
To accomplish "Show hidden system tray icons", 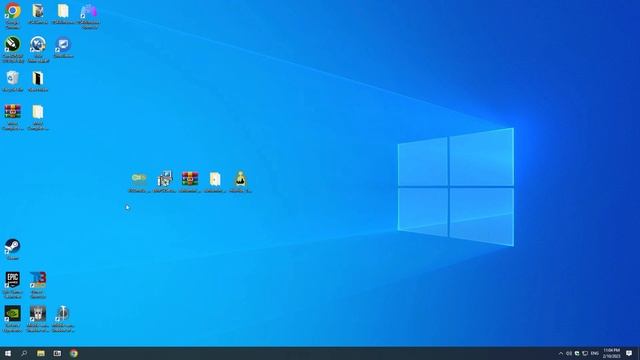I will pyautogui.click(x=561, y=353).
